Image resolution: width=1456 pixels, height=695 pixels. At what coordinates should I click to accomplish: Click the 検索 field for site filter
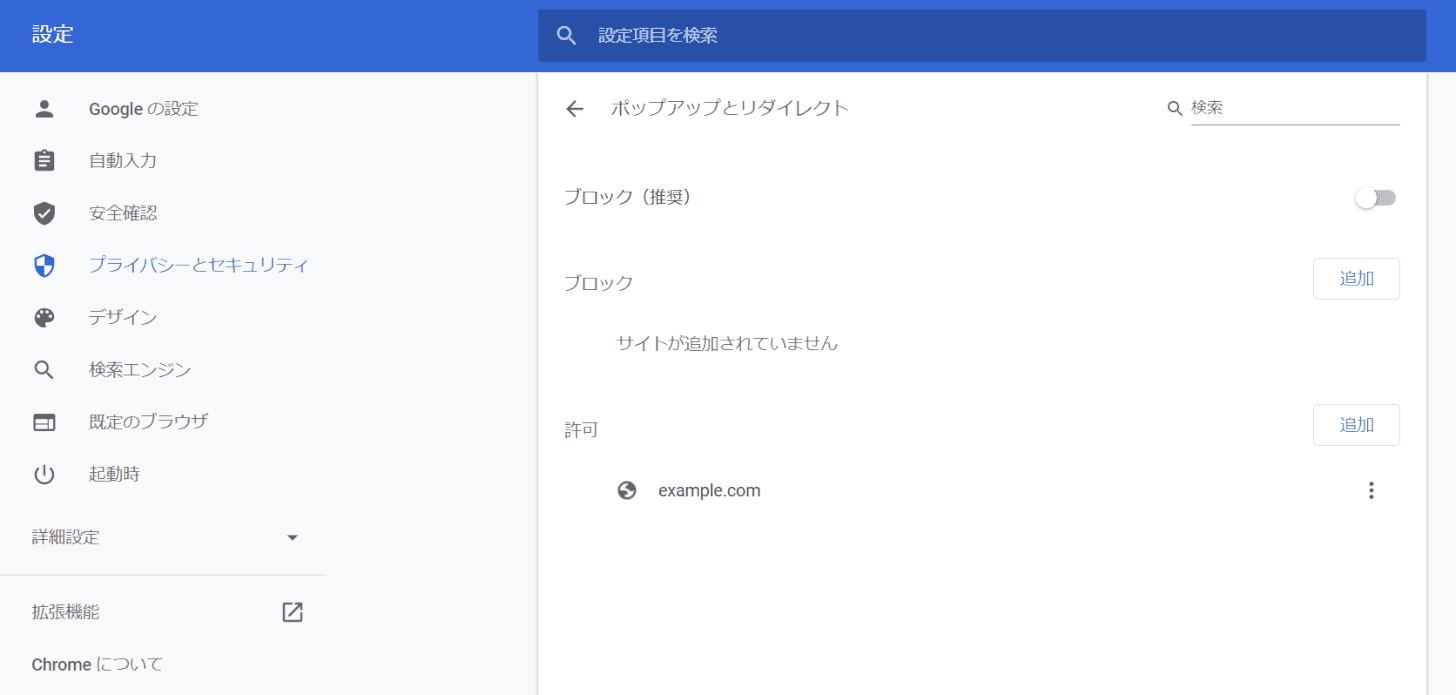[1295, 108]
